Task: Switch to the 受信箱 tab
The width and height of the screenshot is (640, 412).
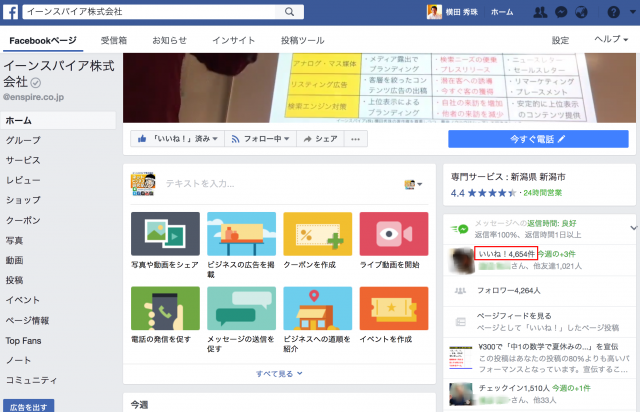Action: click(x=114, y=40)
